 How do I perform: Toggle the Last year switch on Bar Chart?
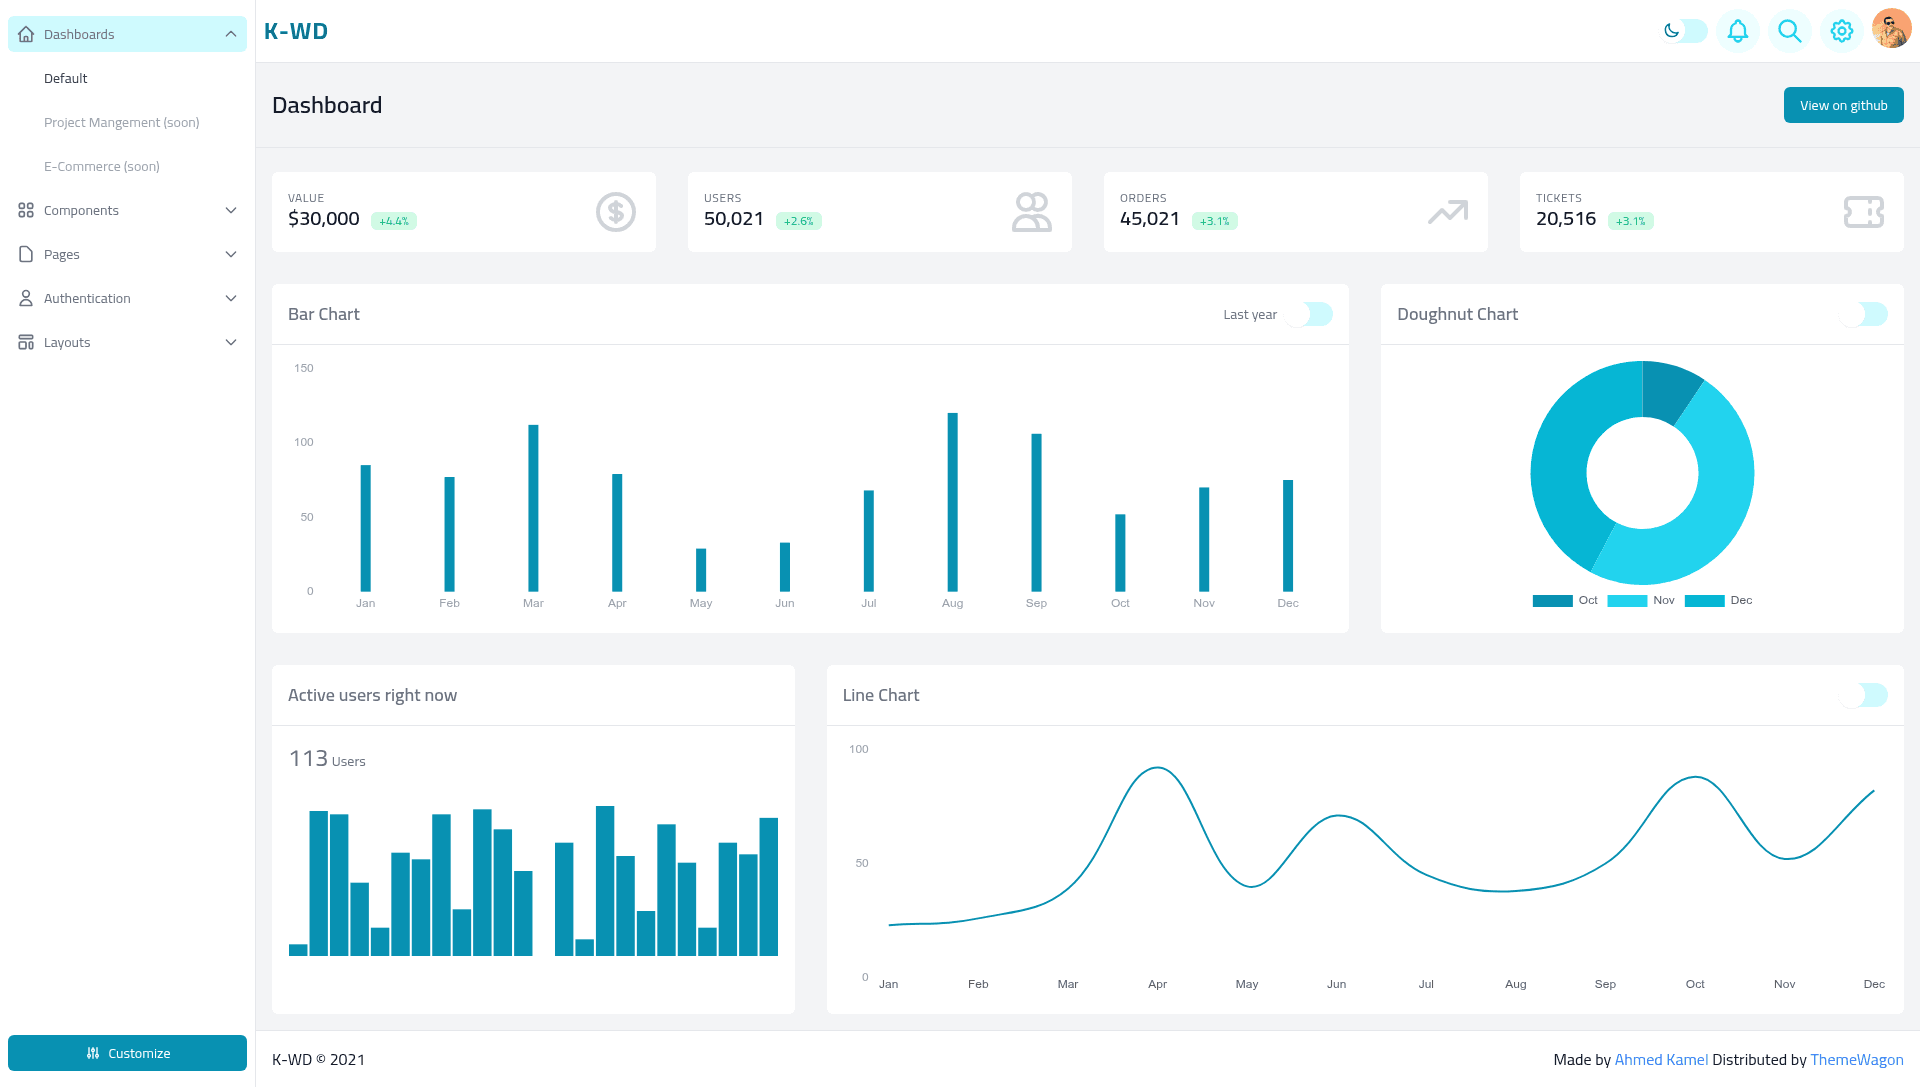(x=1310, y=314)
